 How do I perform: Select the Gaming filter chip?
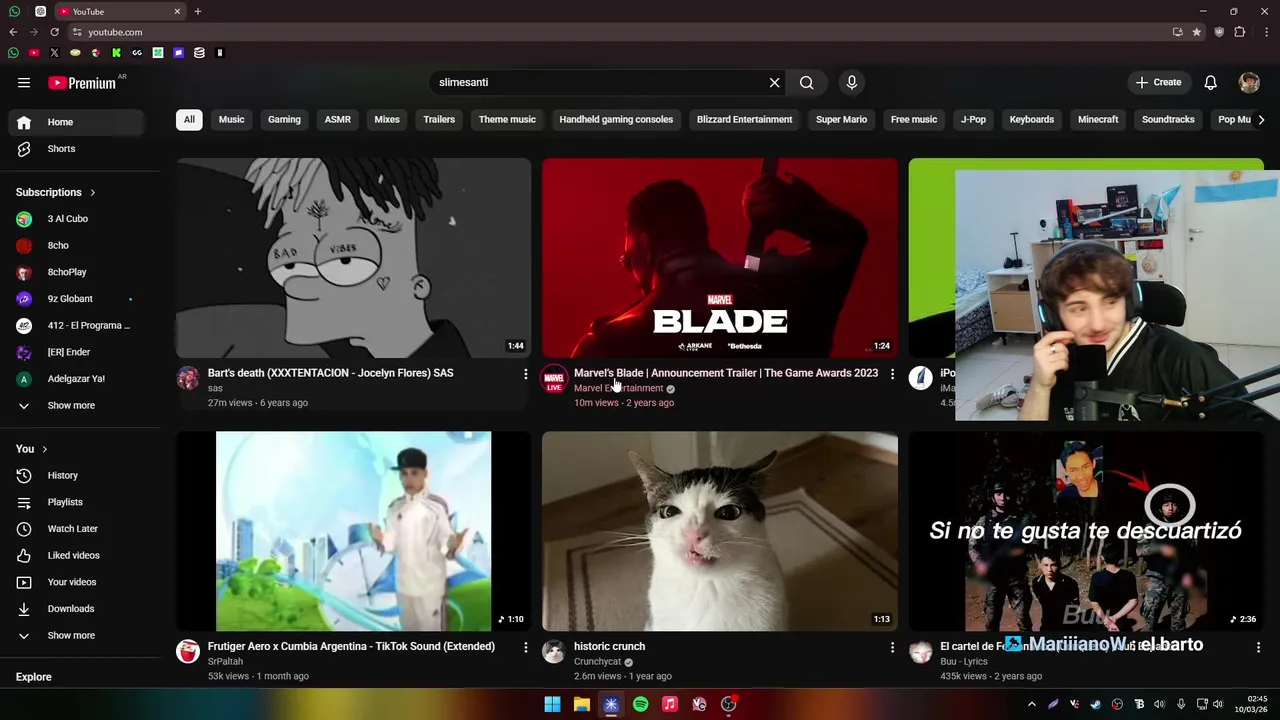click(x=284, y=120)
